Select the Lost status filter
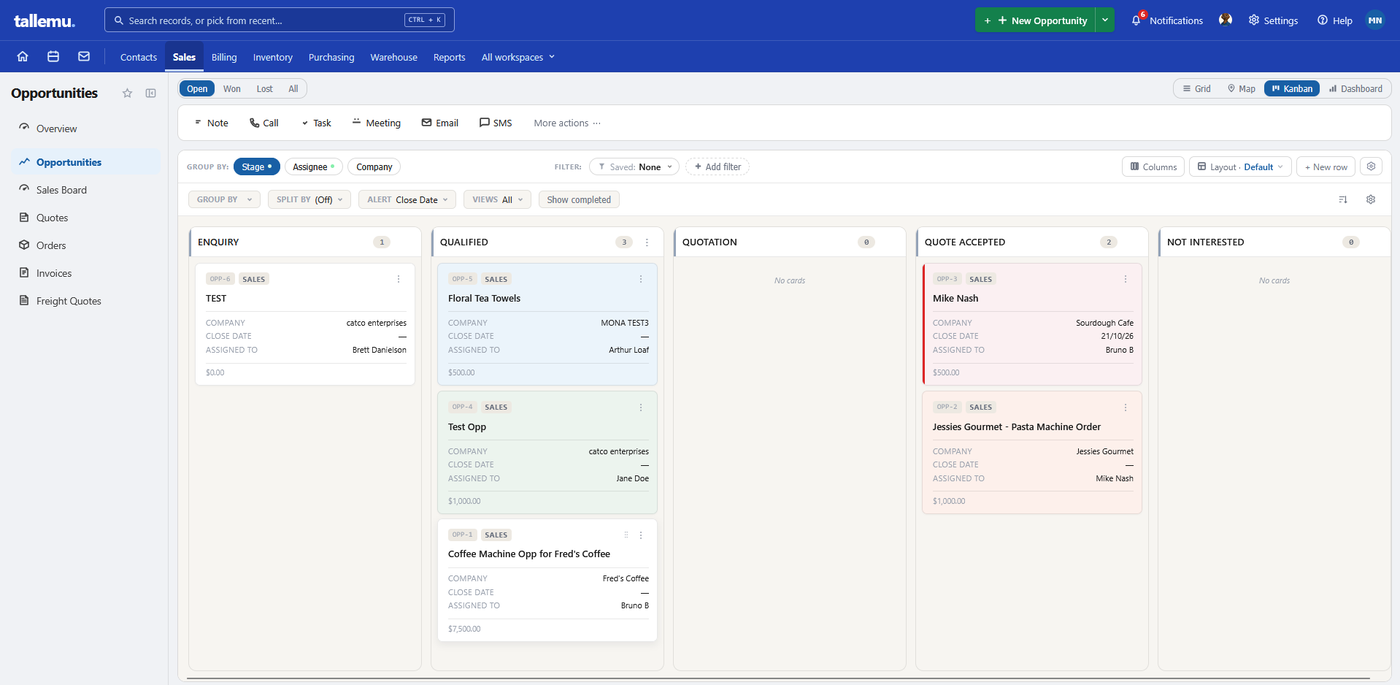1400x685 pixels. click(x=264, y=89)
